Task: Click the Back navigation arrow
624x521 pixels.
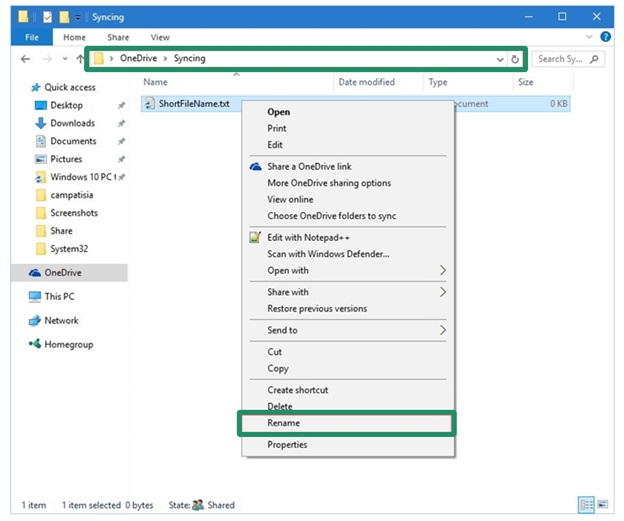Action: pos(26,59)
